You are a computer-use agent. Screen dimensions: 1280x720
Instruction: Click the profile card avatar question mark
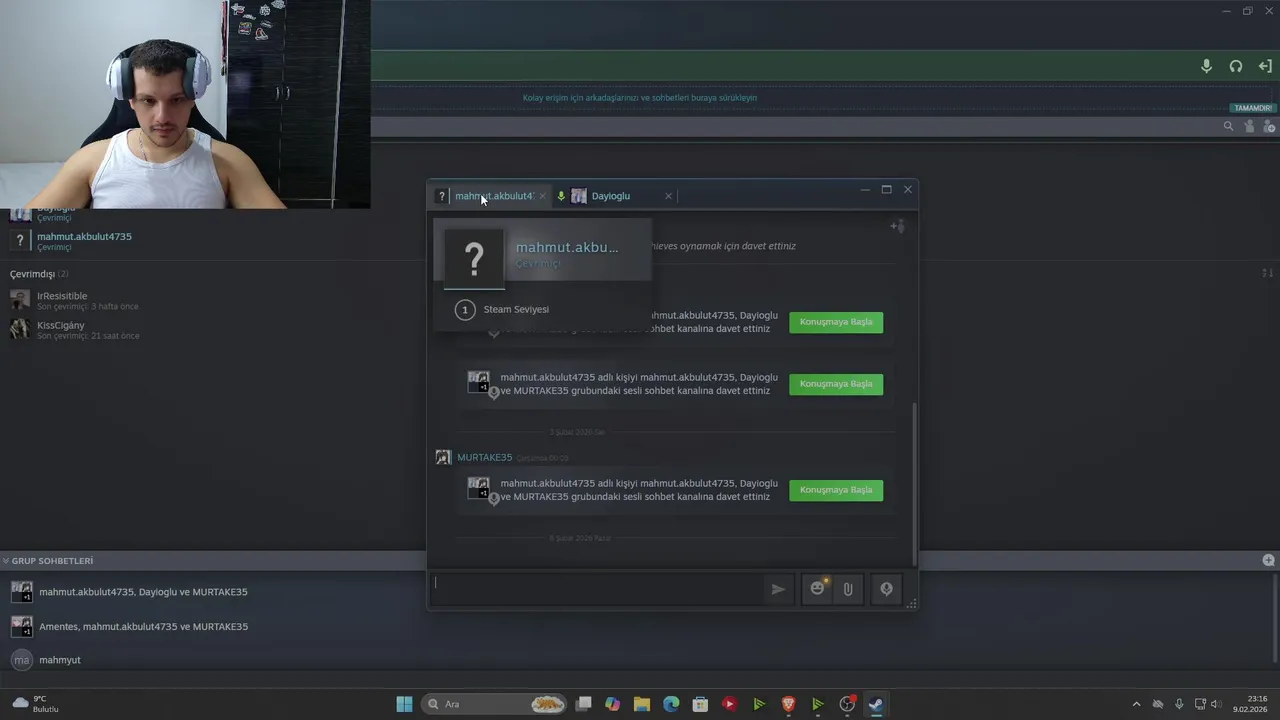(474, 258)
